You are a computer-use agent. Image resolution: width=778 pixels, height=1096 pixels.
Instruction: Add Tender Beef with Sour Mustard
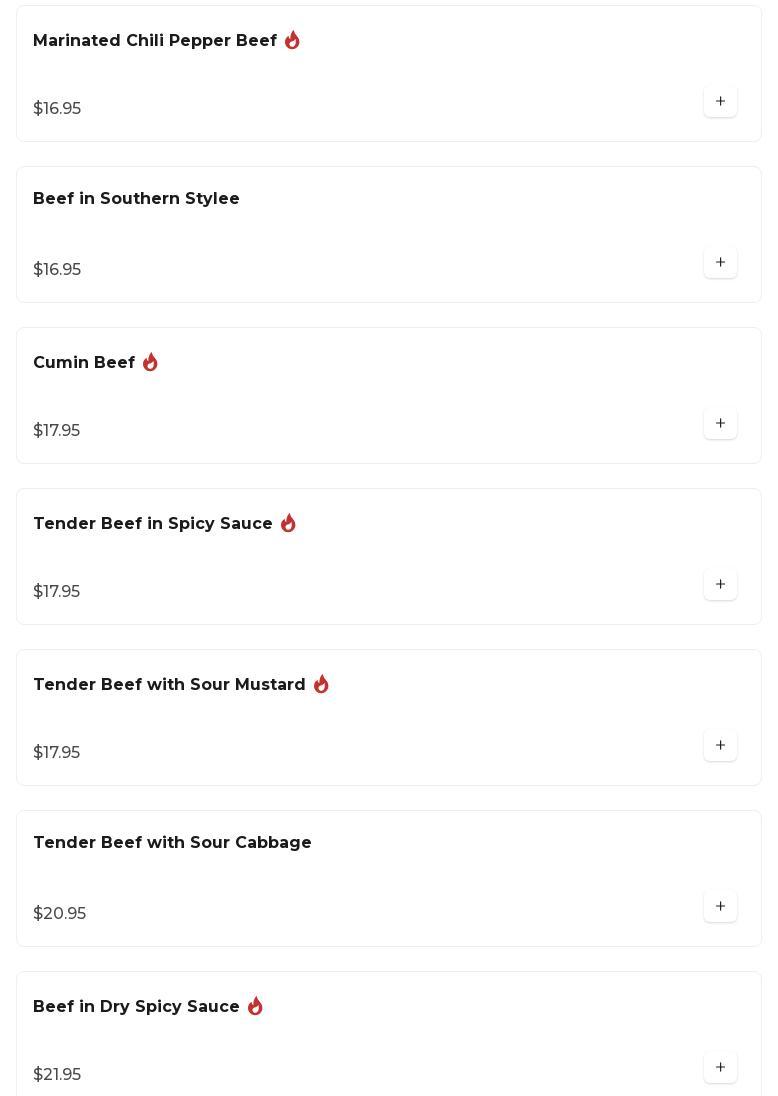pos(720,745)
